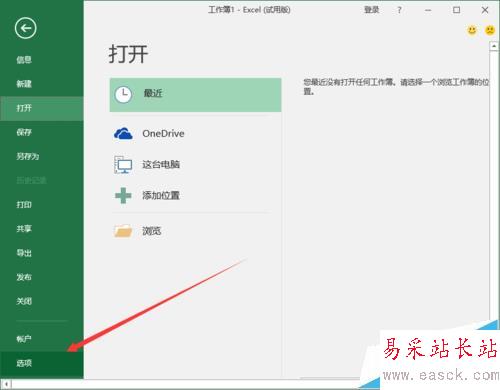Click the 浏览 label
Image resolution: width=500 pixels, height=390 pixels.
(152, 231)
